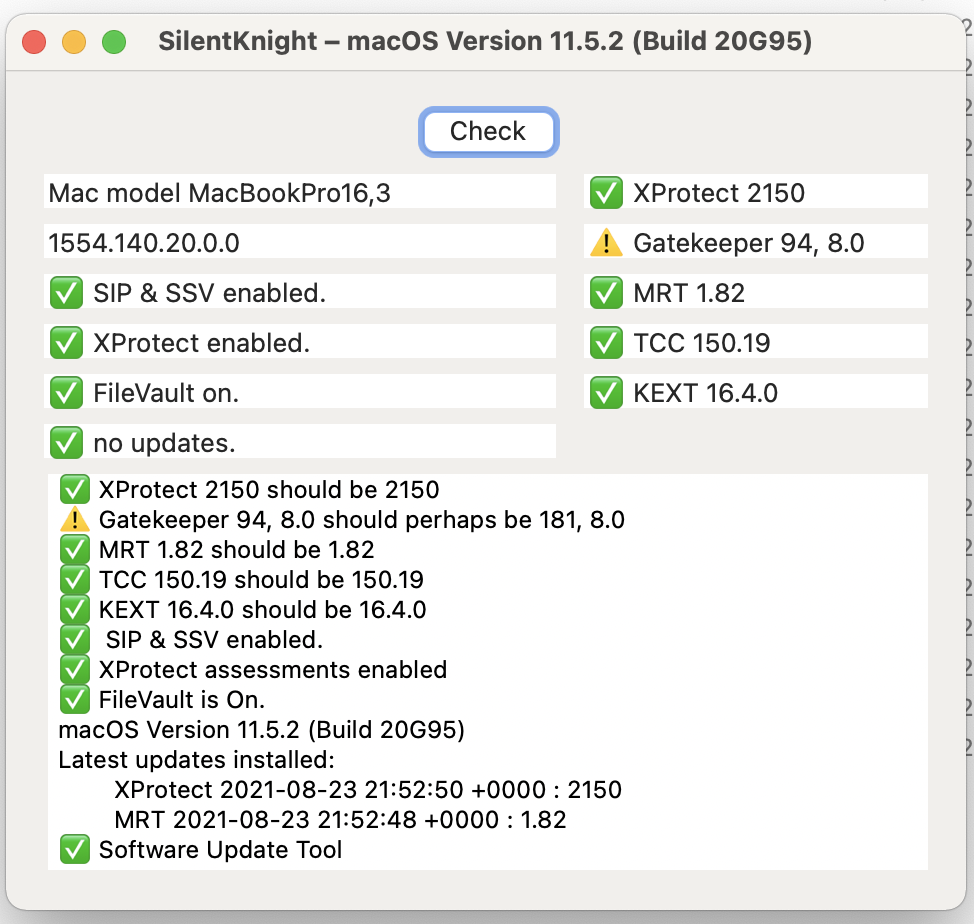Viewport: 974px width, 924px height.
Task: Click the yellow warning icon beside Gatekeeper 94
Action: point(606,243)
